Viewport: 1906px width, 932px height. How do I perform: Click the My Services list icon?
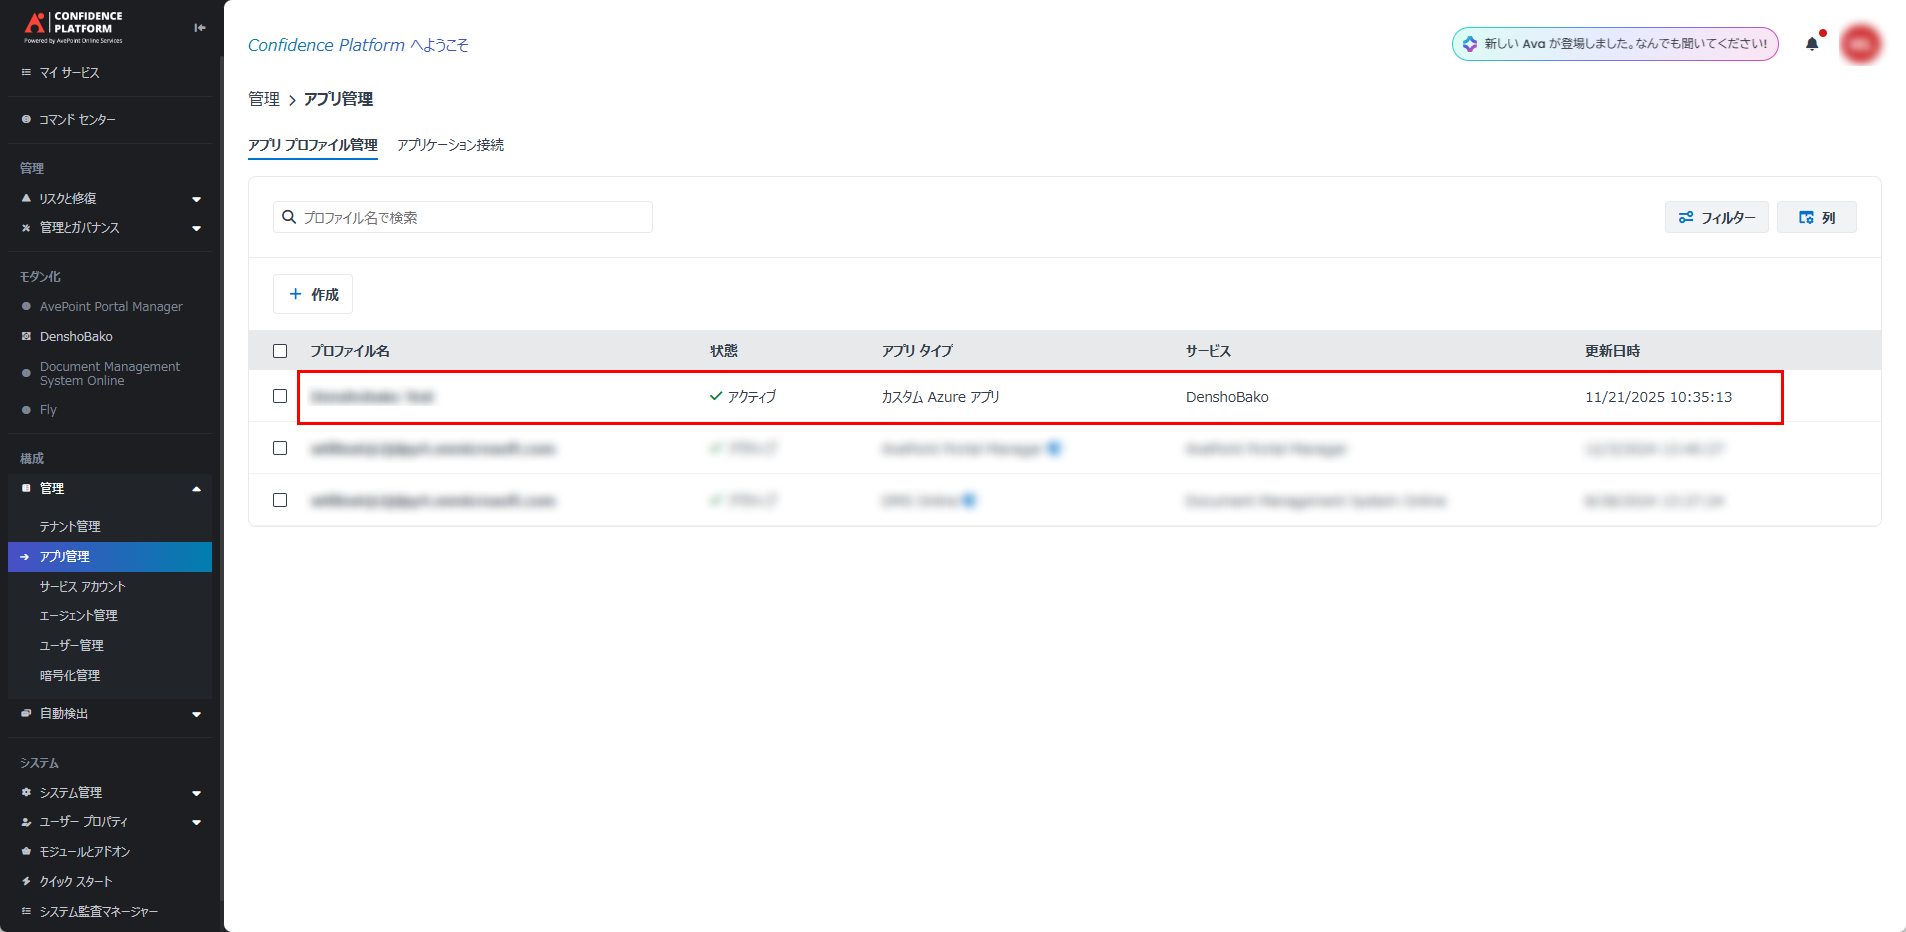click(x=26, y=72)
